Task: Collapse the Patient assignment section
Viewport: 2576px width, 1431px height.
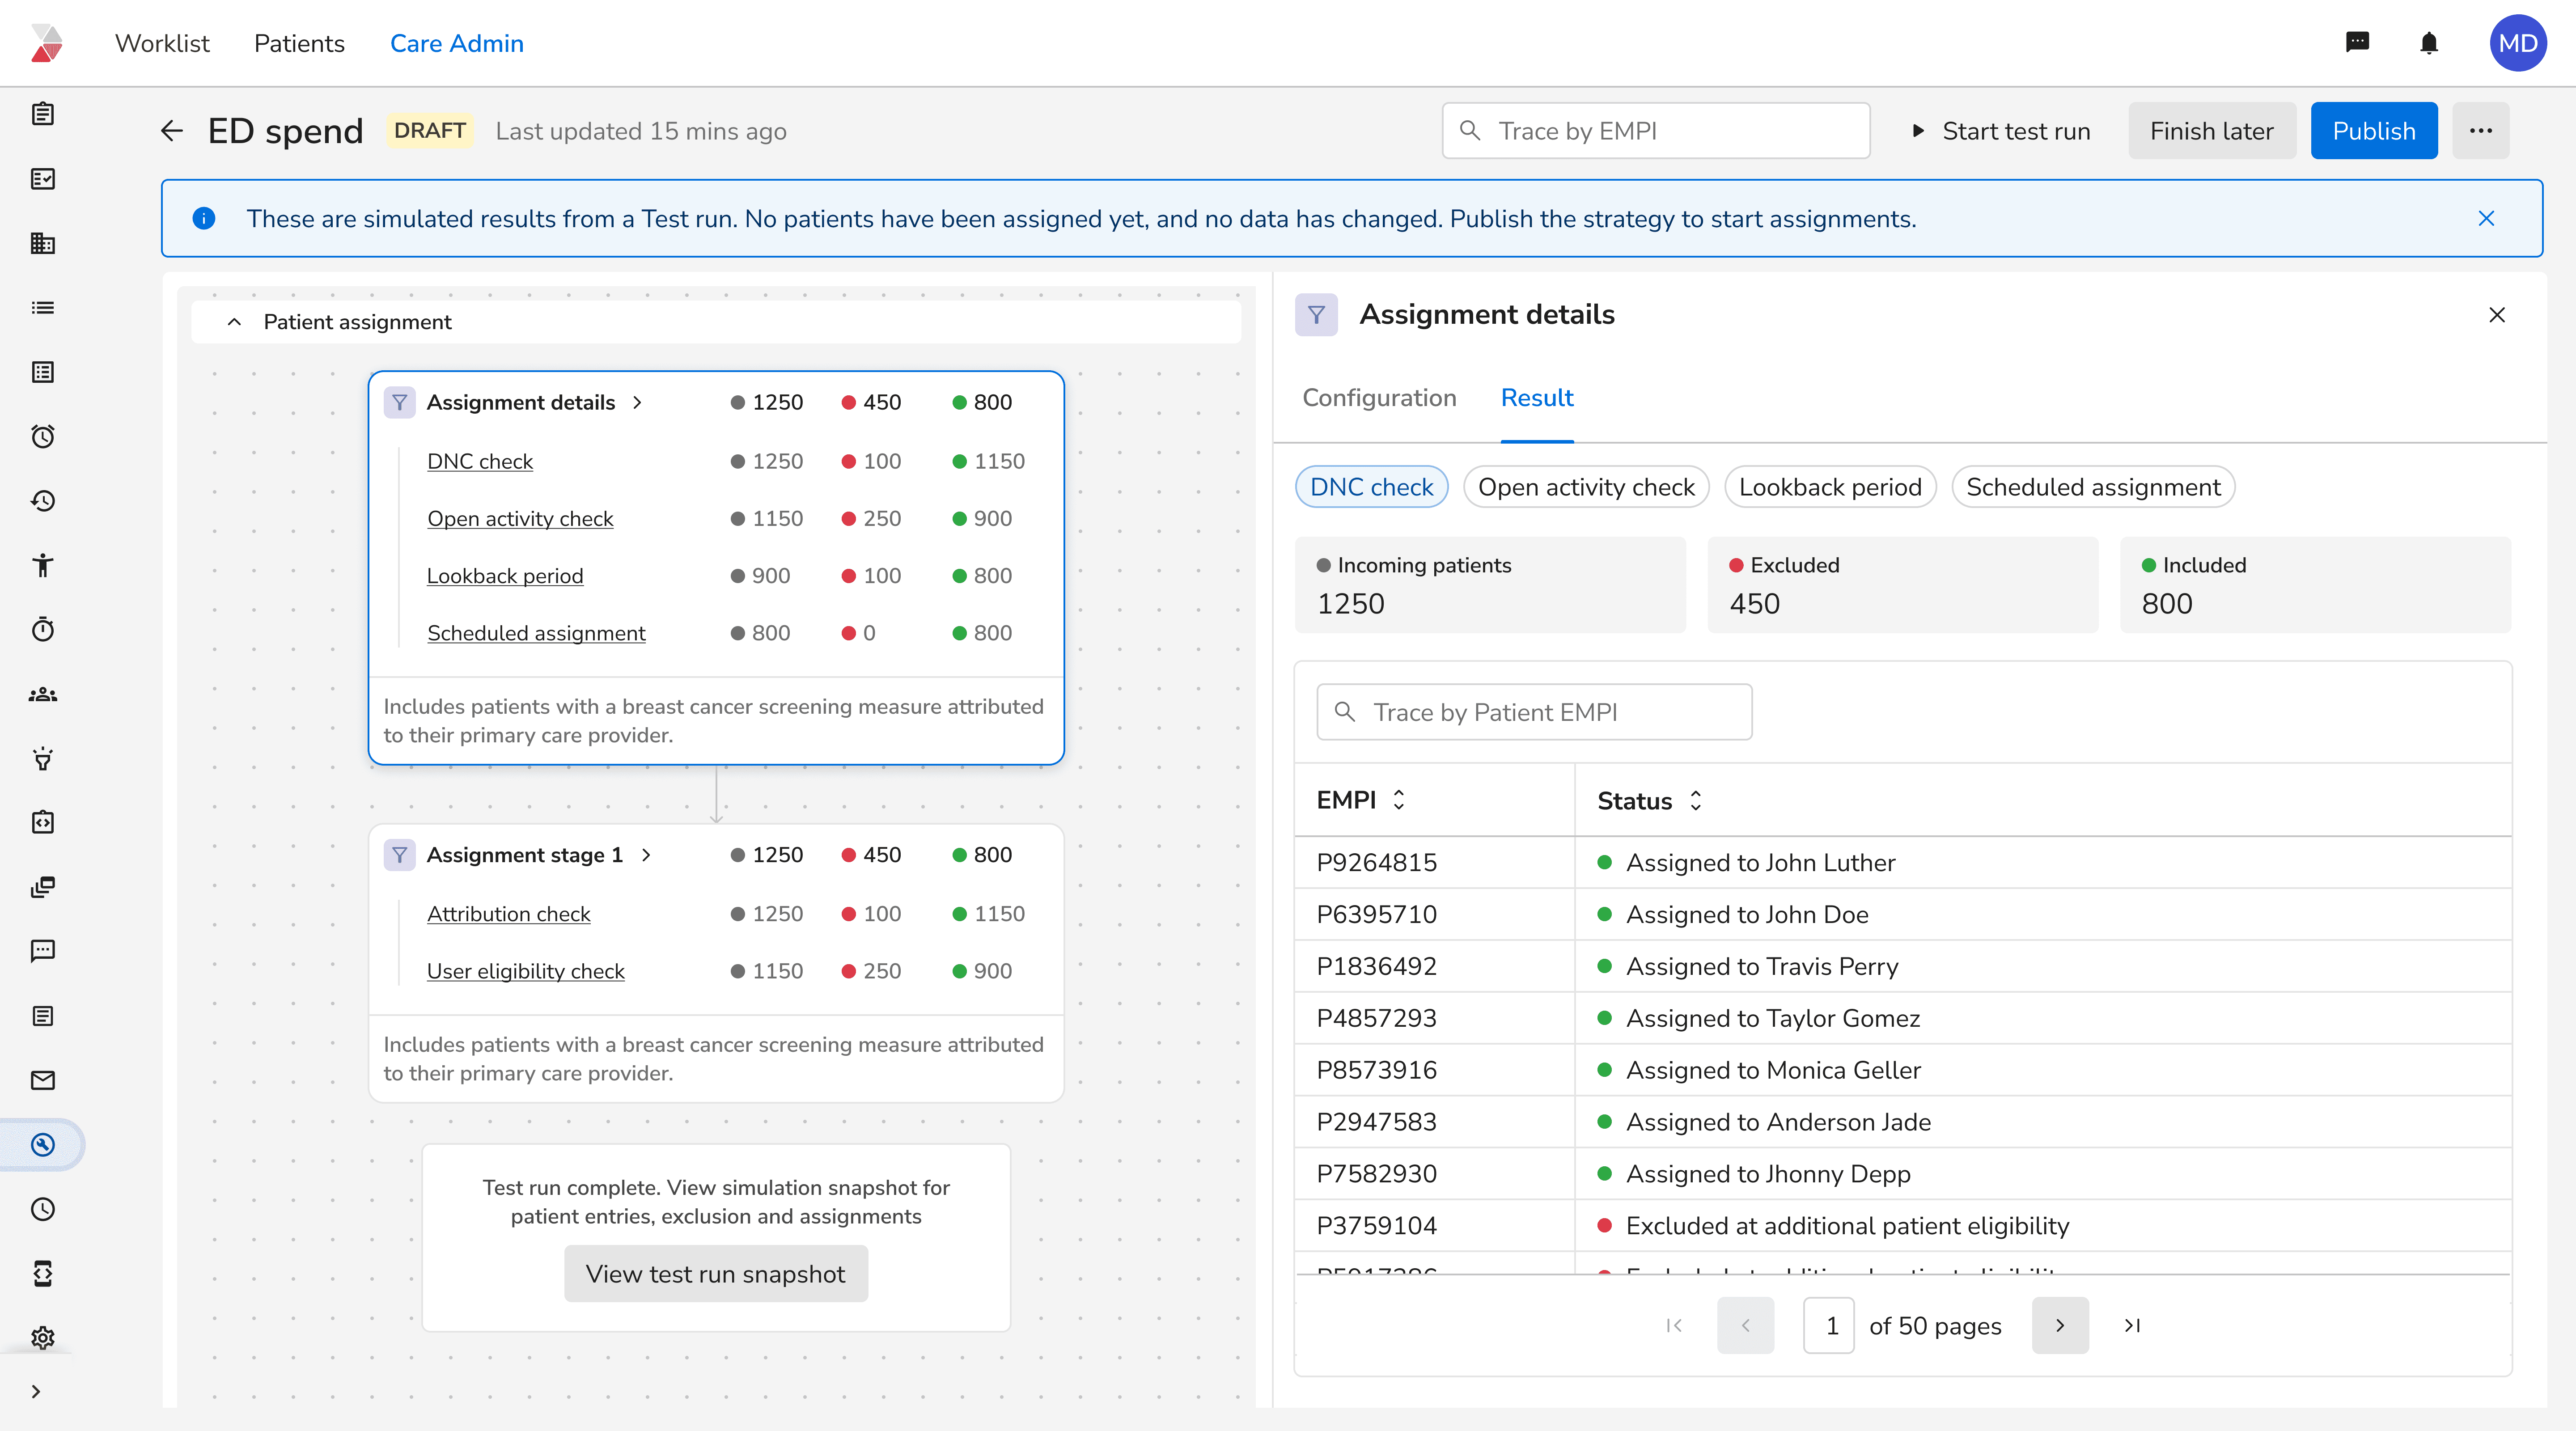Action: pos(234,322)
